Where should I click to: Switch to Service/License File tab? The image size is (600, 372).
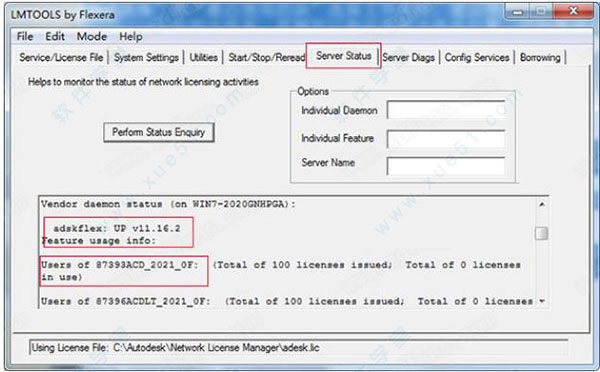point(61,57)
